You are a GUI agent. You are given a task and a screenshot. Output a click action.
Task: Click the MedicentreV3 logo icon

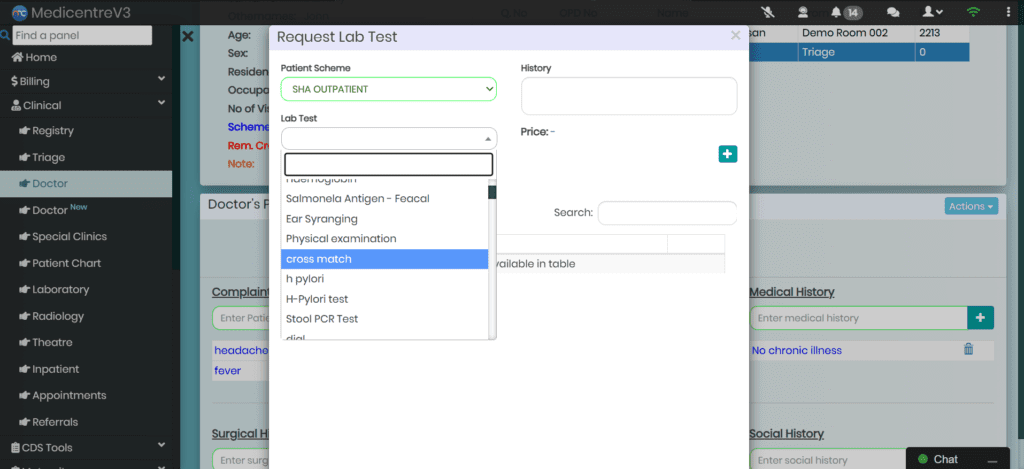[20, 12]
